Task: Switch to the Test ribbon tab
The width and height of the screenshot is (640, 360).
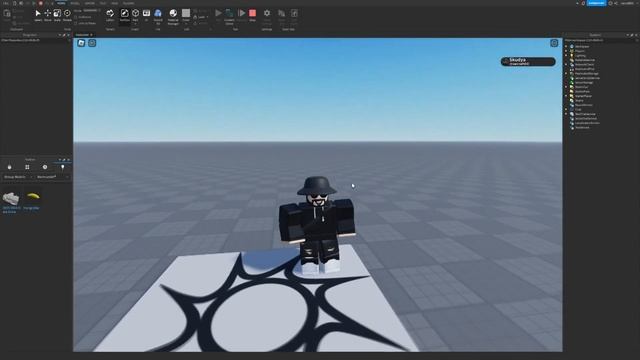Action: pyautogui.click(x=103, y=3)
